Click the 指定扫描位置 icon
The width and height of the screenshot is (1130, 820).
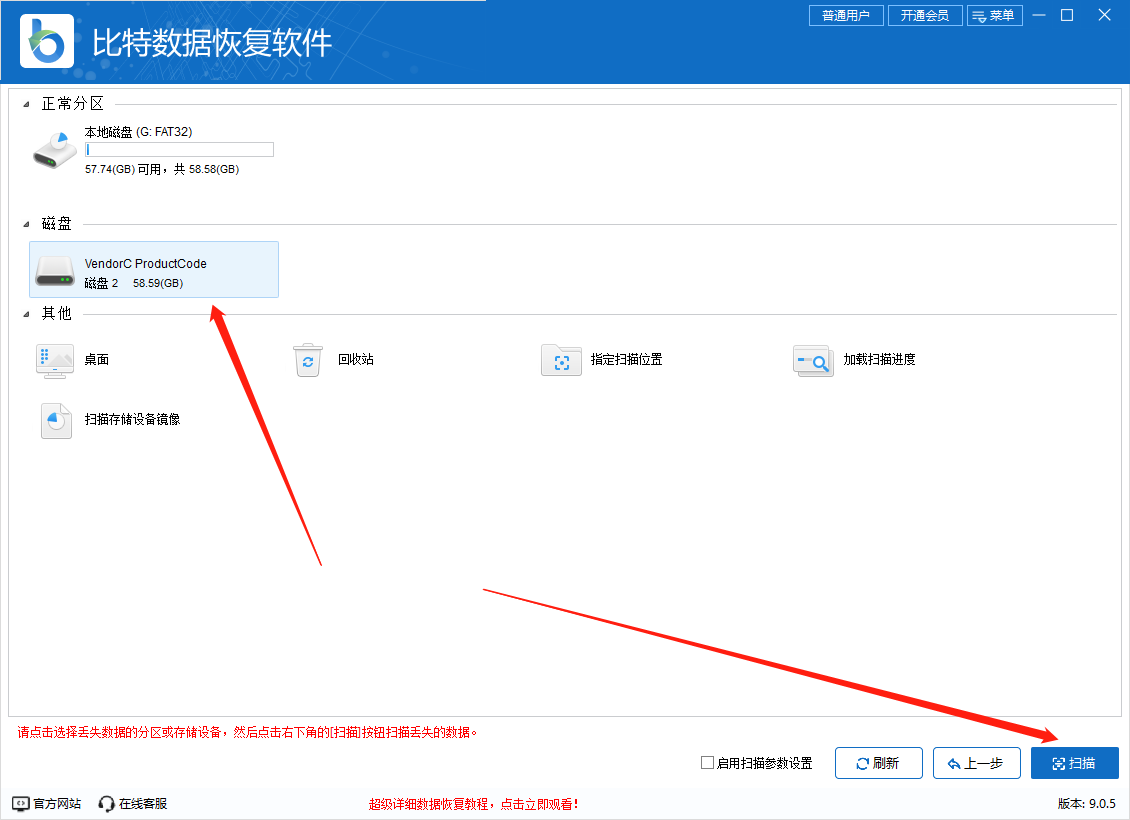click(561, 360)
